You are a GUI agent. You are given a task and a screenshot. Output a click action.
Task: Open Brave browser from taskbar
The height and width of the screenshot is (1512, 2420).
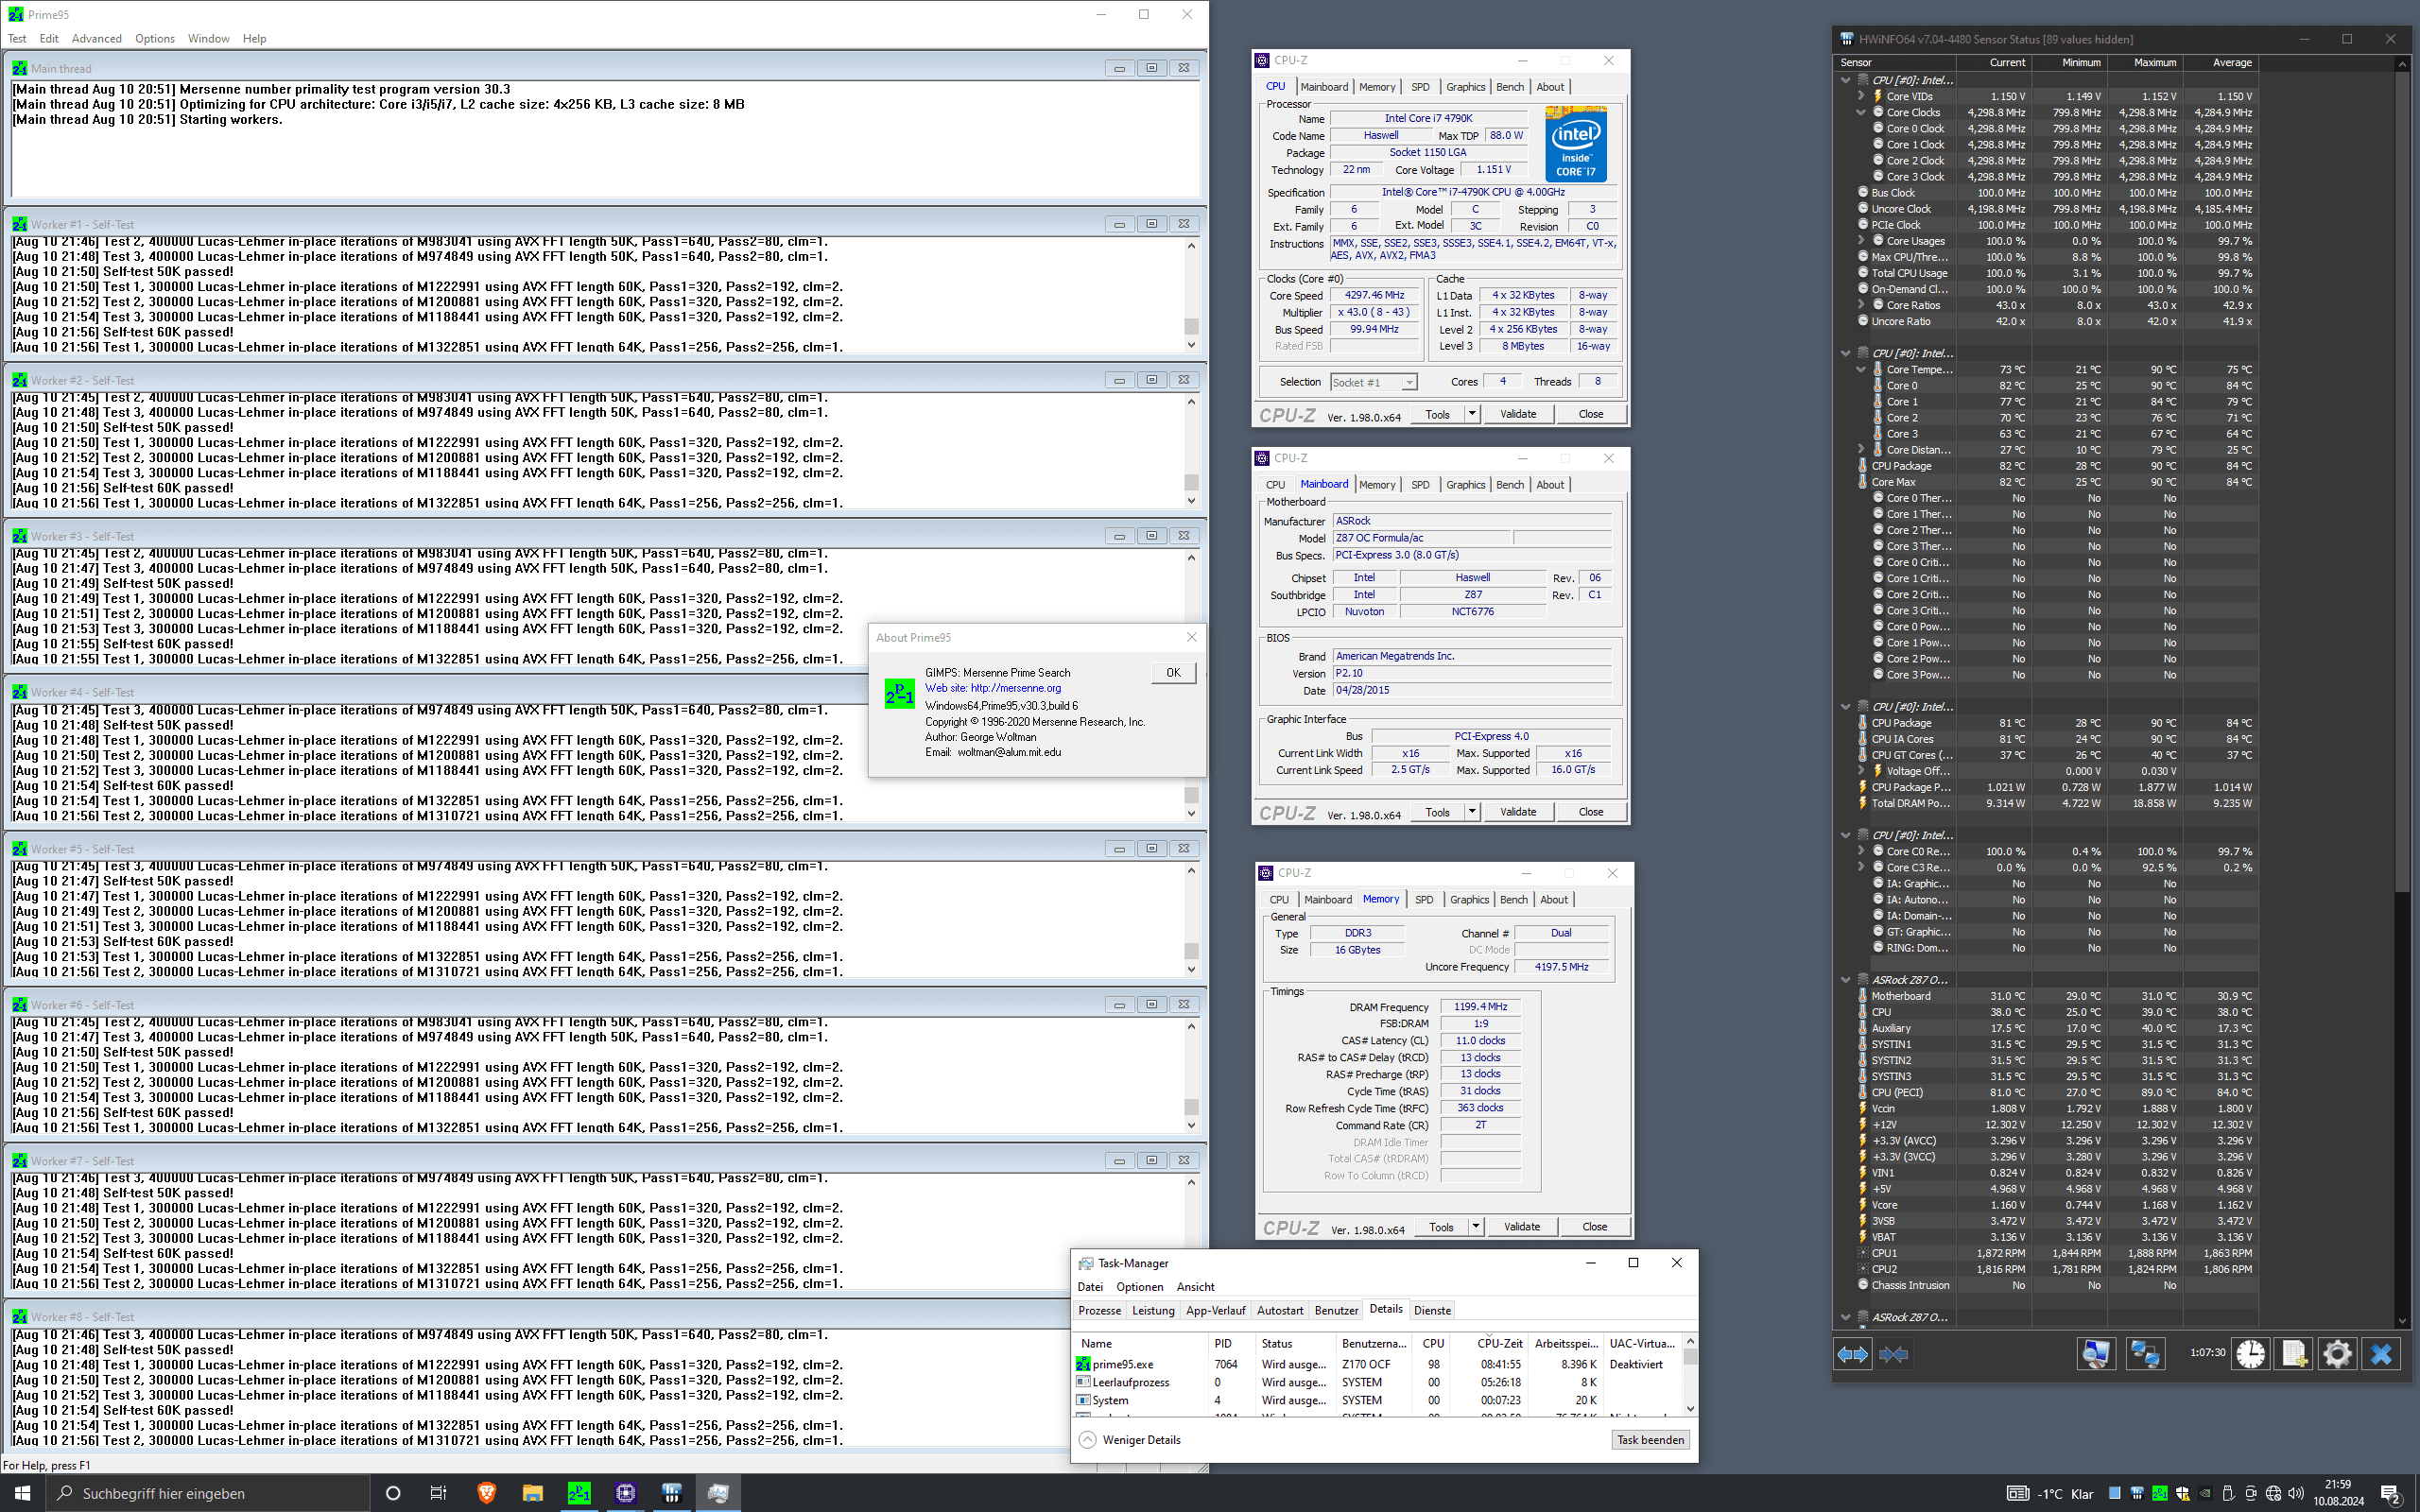pyautogui.click(x=486, y=1493)
